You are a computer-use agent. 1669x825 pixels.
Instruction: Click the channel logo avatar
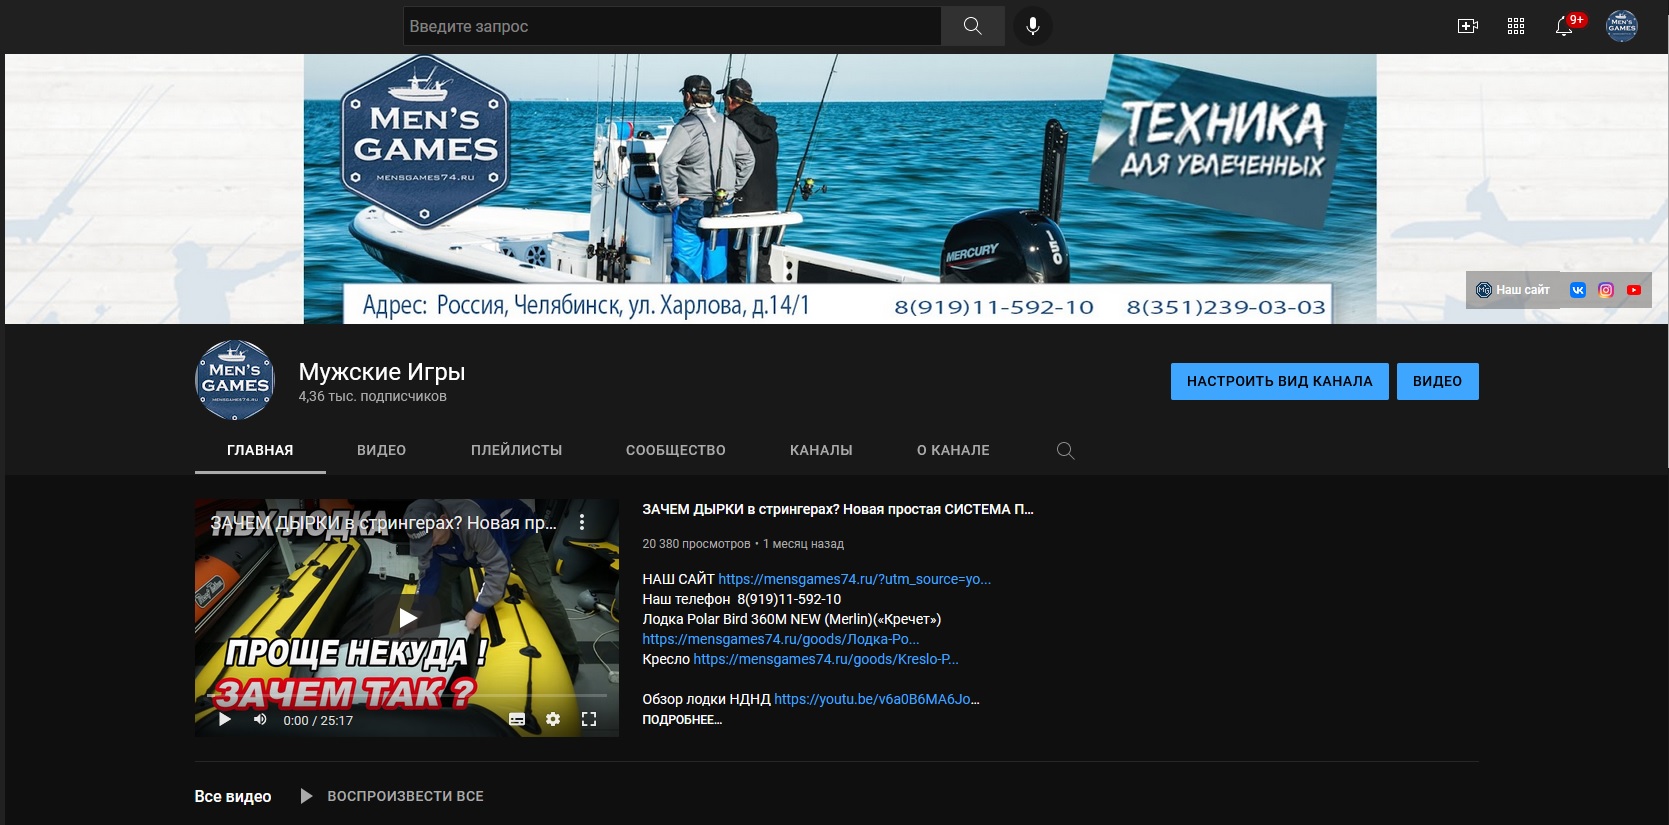pos(235,380)
